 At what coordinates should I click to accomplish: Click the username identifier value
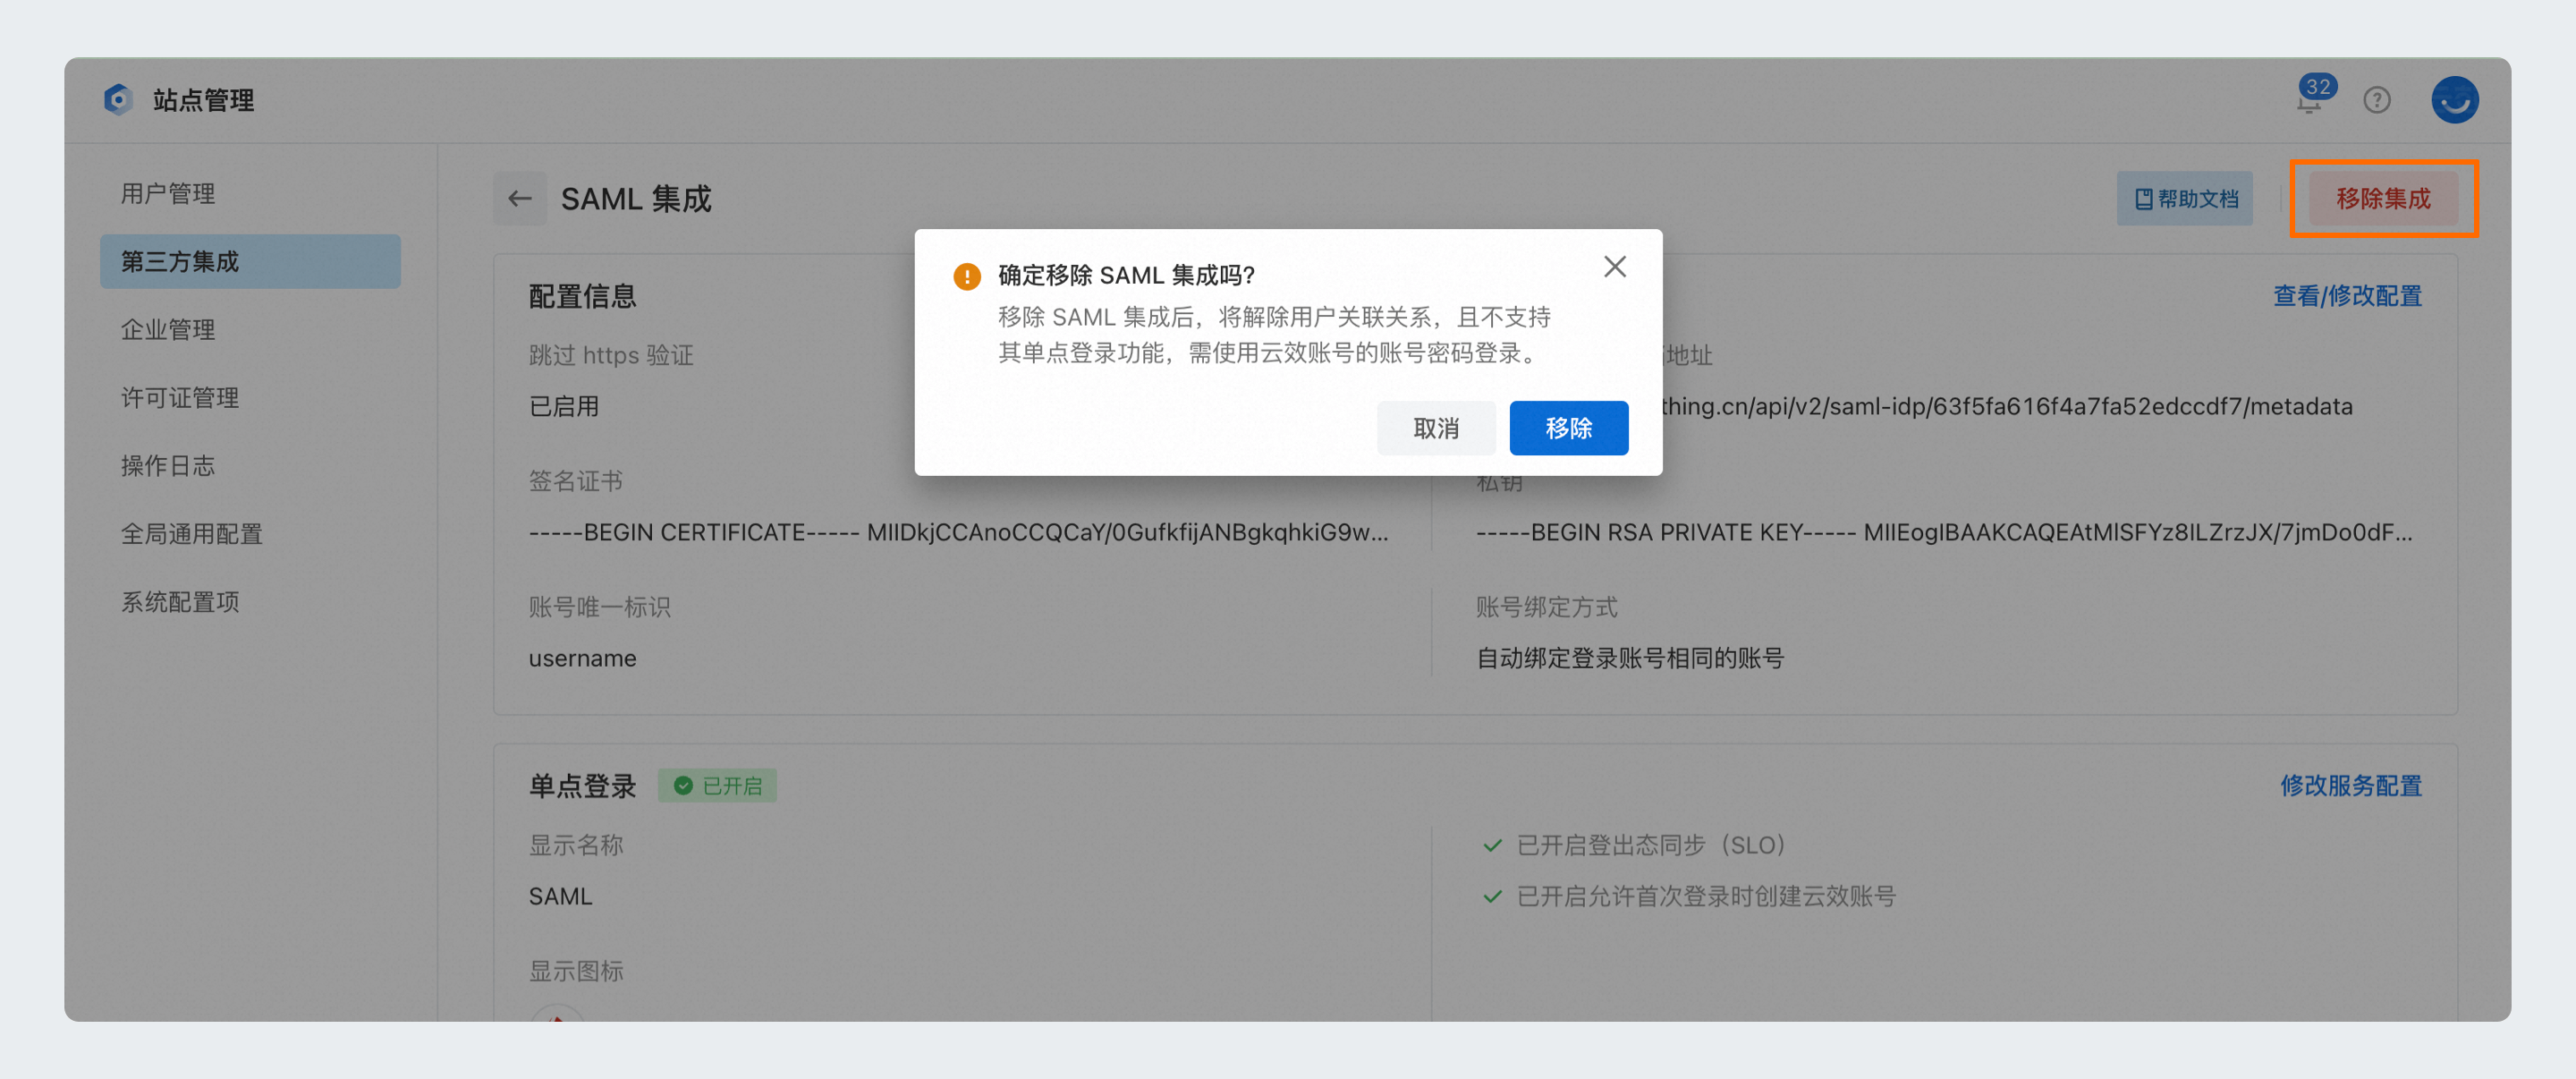click(x=582, y=659)
